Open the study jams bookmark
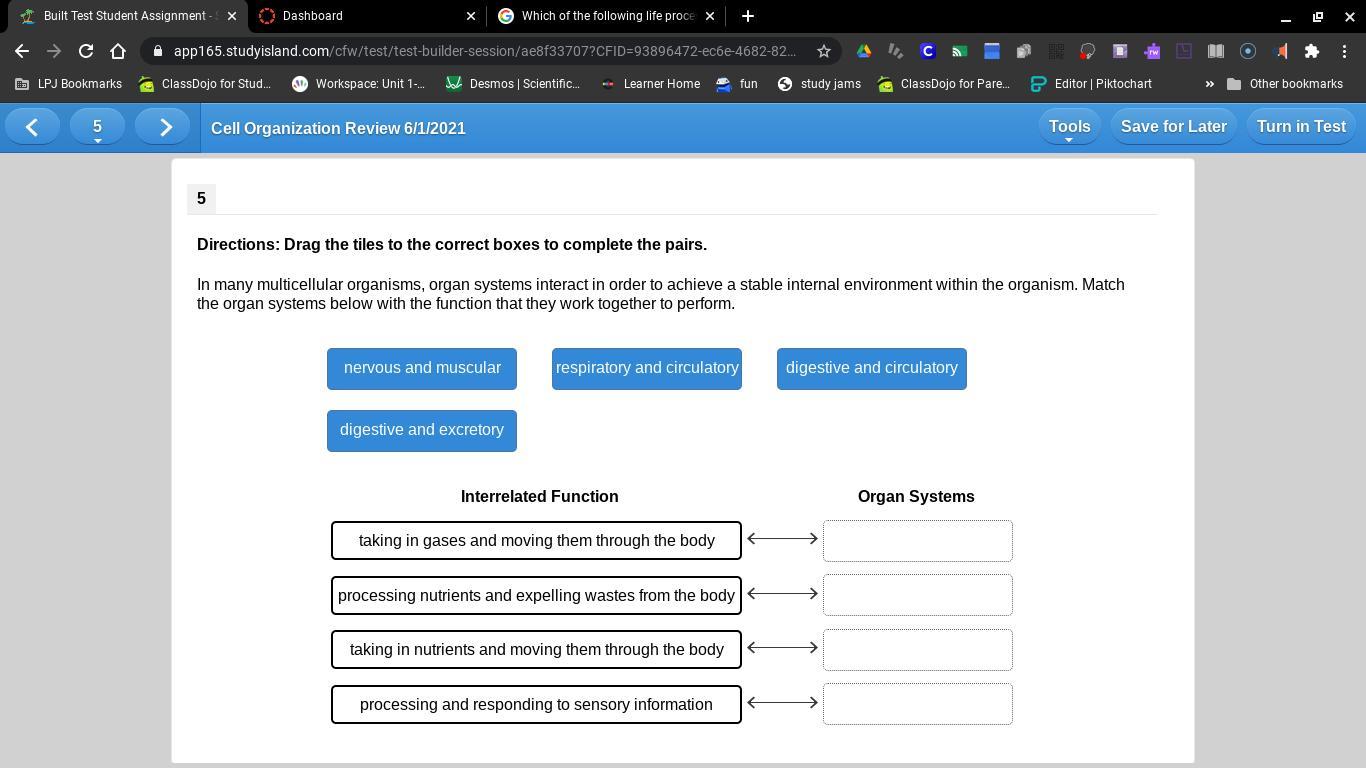Viewport: 1366px width, 768px height. click(819, 84)
